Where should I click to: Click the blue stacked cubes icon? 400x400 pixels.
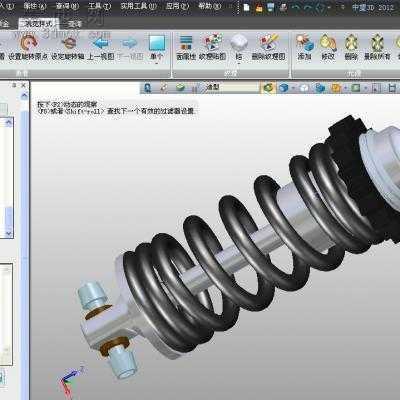tap(320, 88)
